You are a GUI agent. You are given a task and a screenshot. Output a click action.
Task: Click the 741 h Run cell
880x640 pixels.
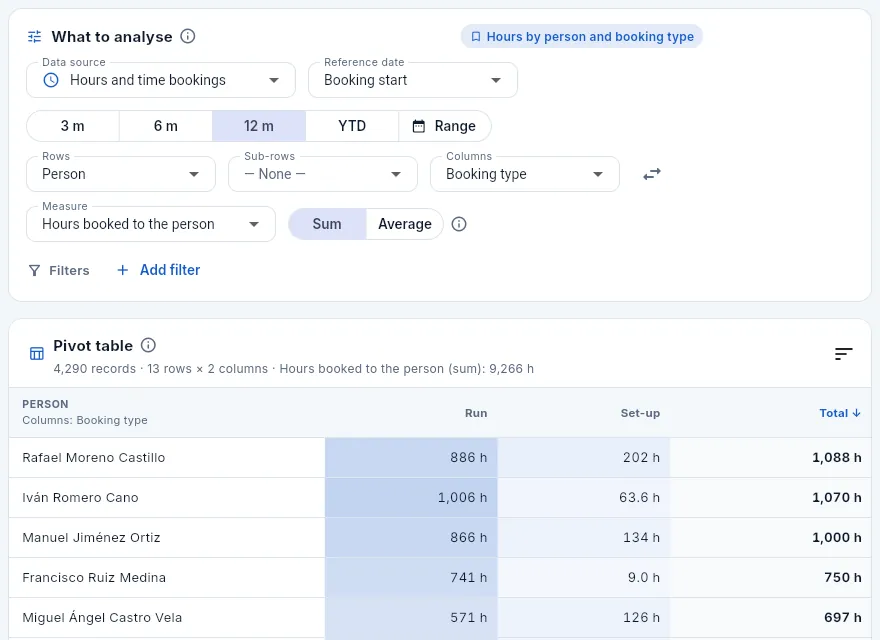411,578
